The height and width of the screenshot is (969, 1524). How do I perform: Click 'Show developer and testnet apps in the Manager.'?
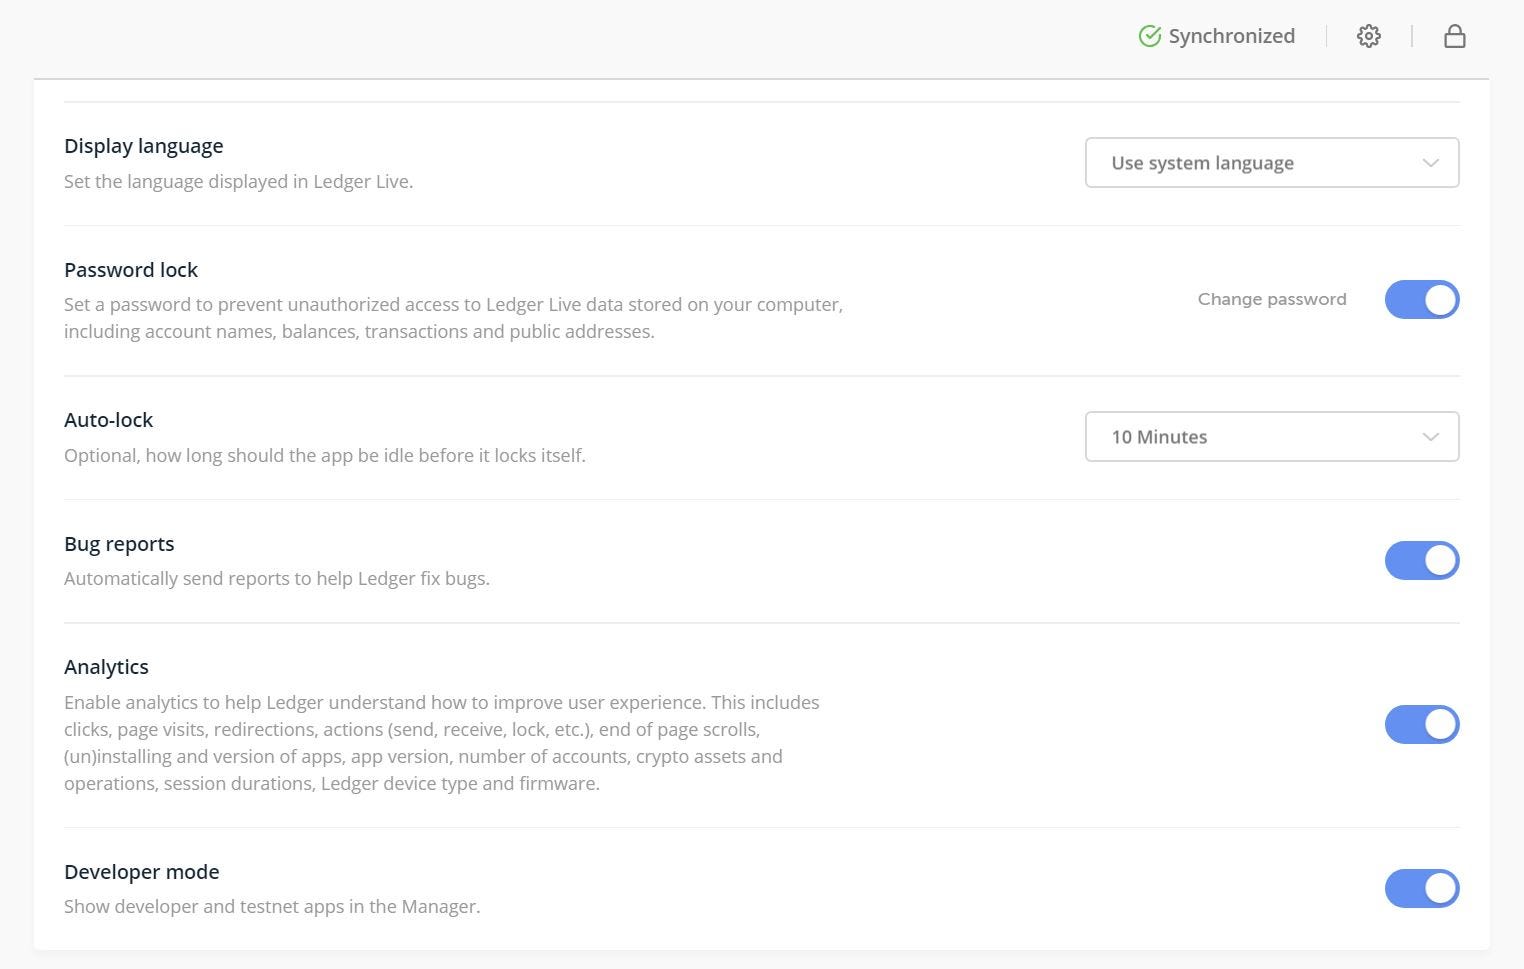point(272,907)
